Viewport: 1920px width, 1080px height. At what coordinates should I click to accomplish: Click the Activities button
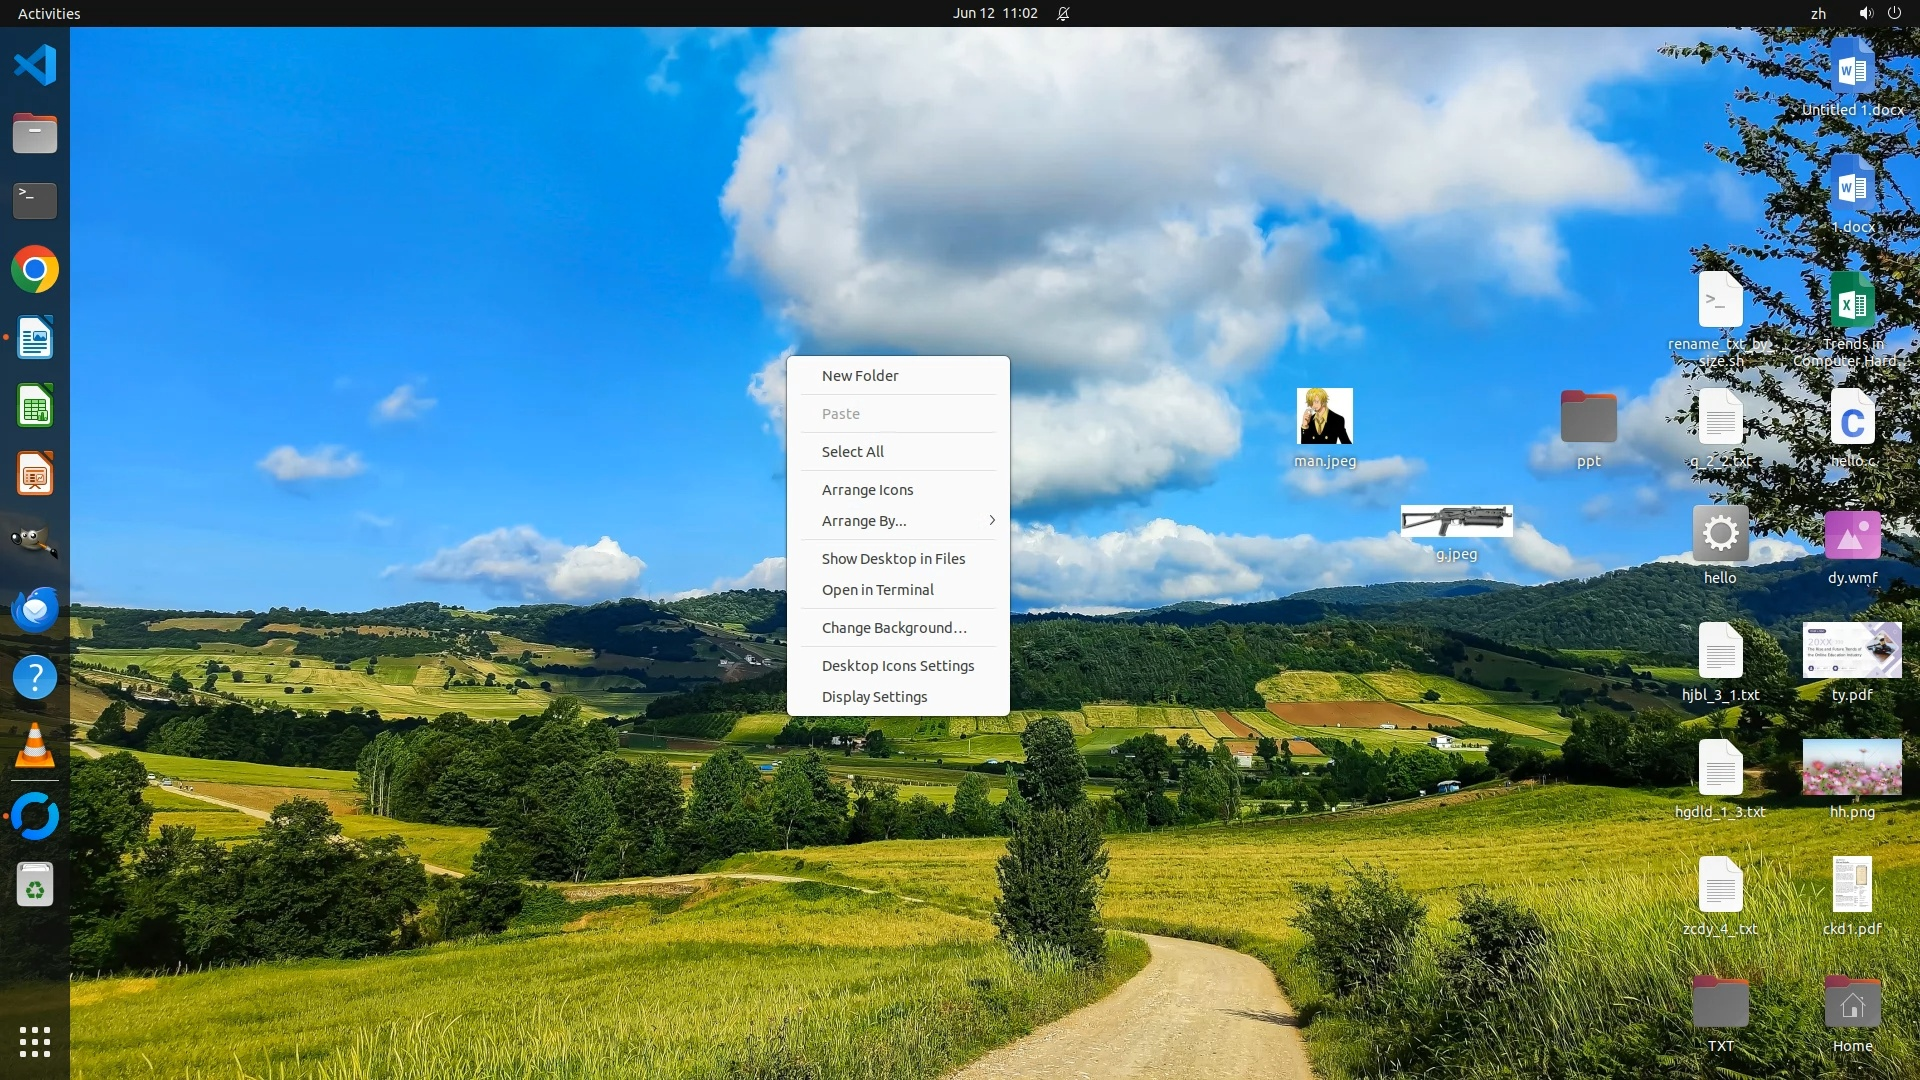pos(49,13)
